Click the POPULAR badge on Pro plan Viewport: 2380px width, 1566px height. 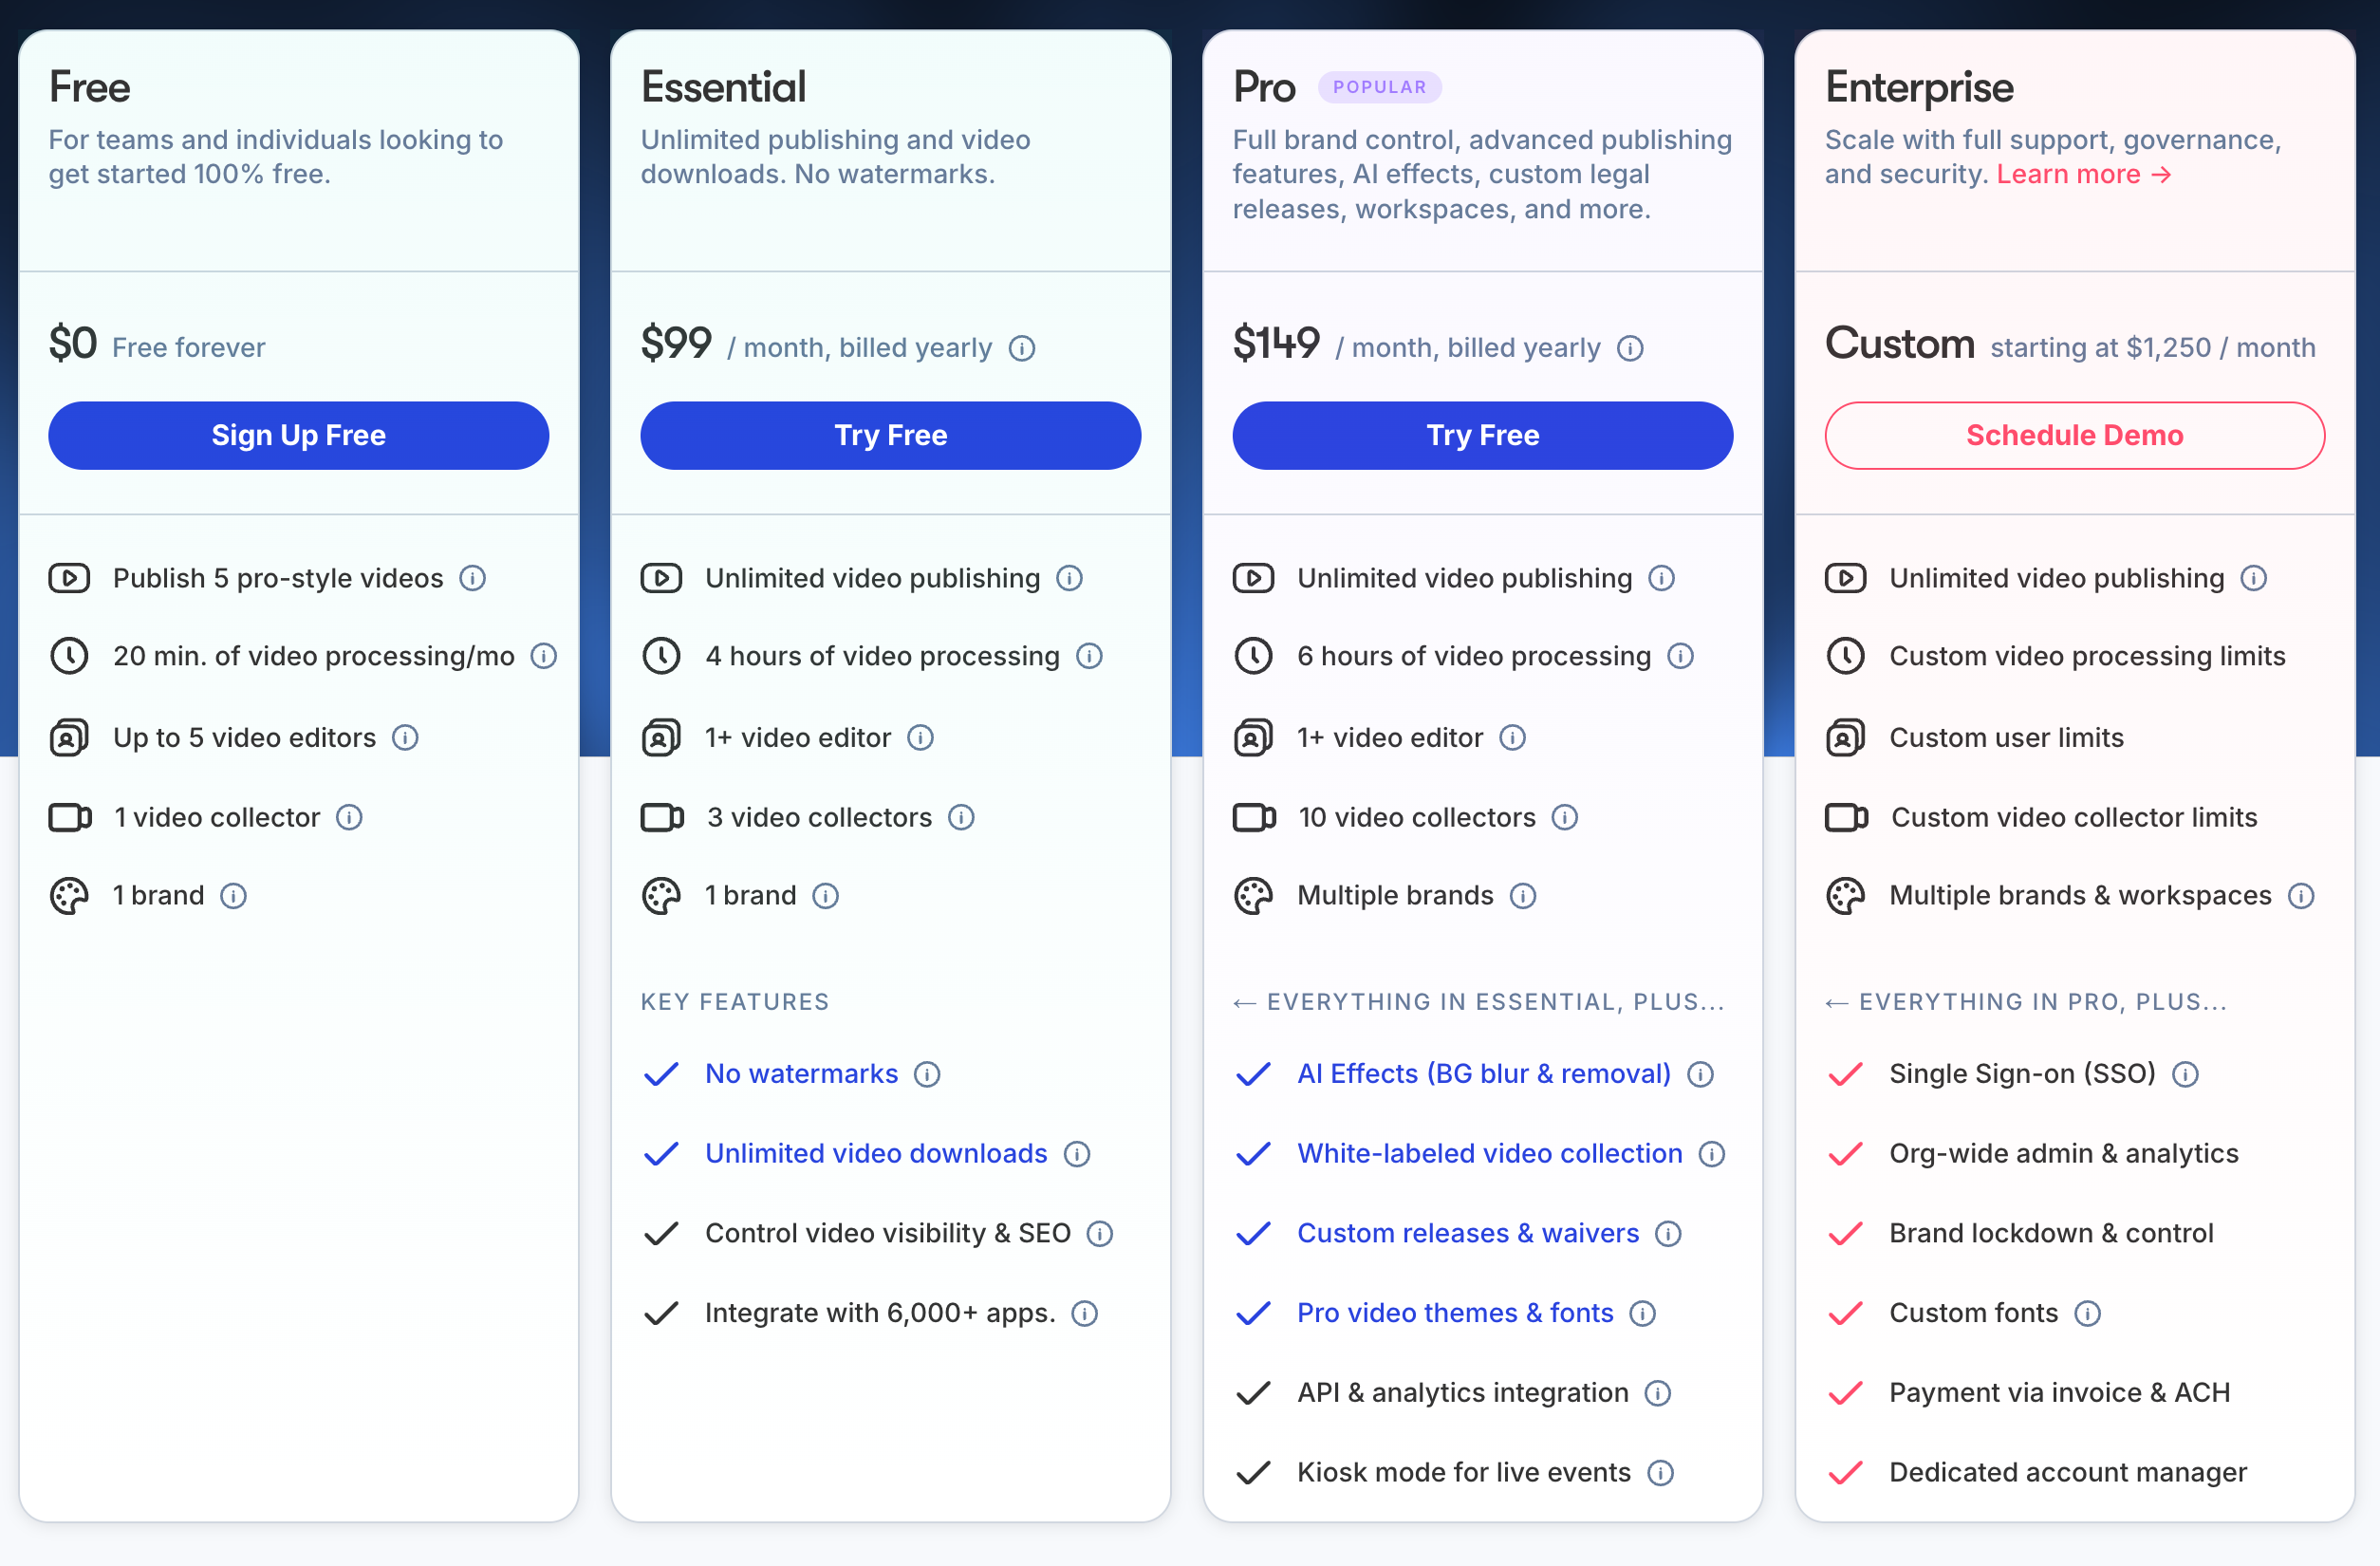point(1379,87)
